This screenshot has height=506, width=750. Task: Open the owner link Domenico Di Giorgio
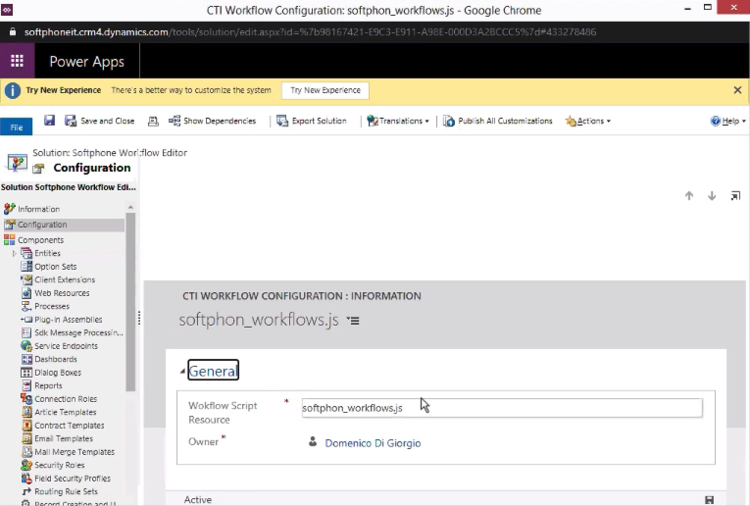coord(373,443)
